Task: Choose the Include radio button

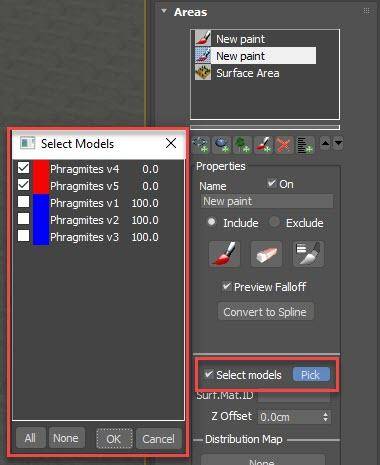Action: [x=211, y=222]
